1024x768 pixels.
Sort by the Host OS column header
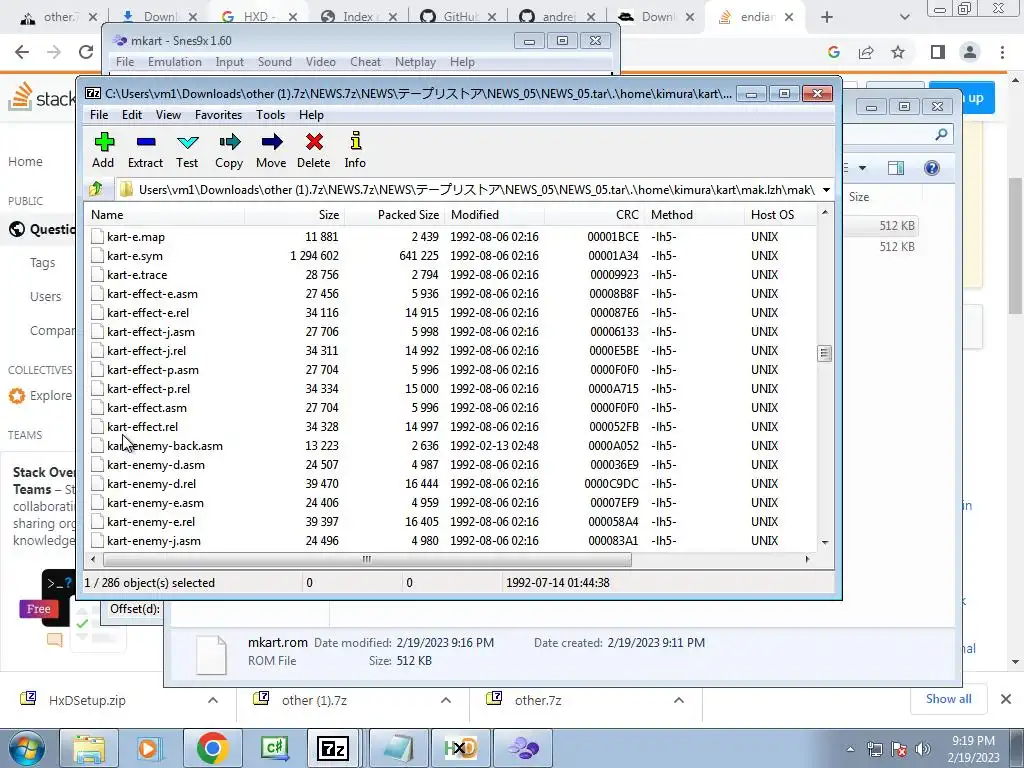tap(780, 215)
